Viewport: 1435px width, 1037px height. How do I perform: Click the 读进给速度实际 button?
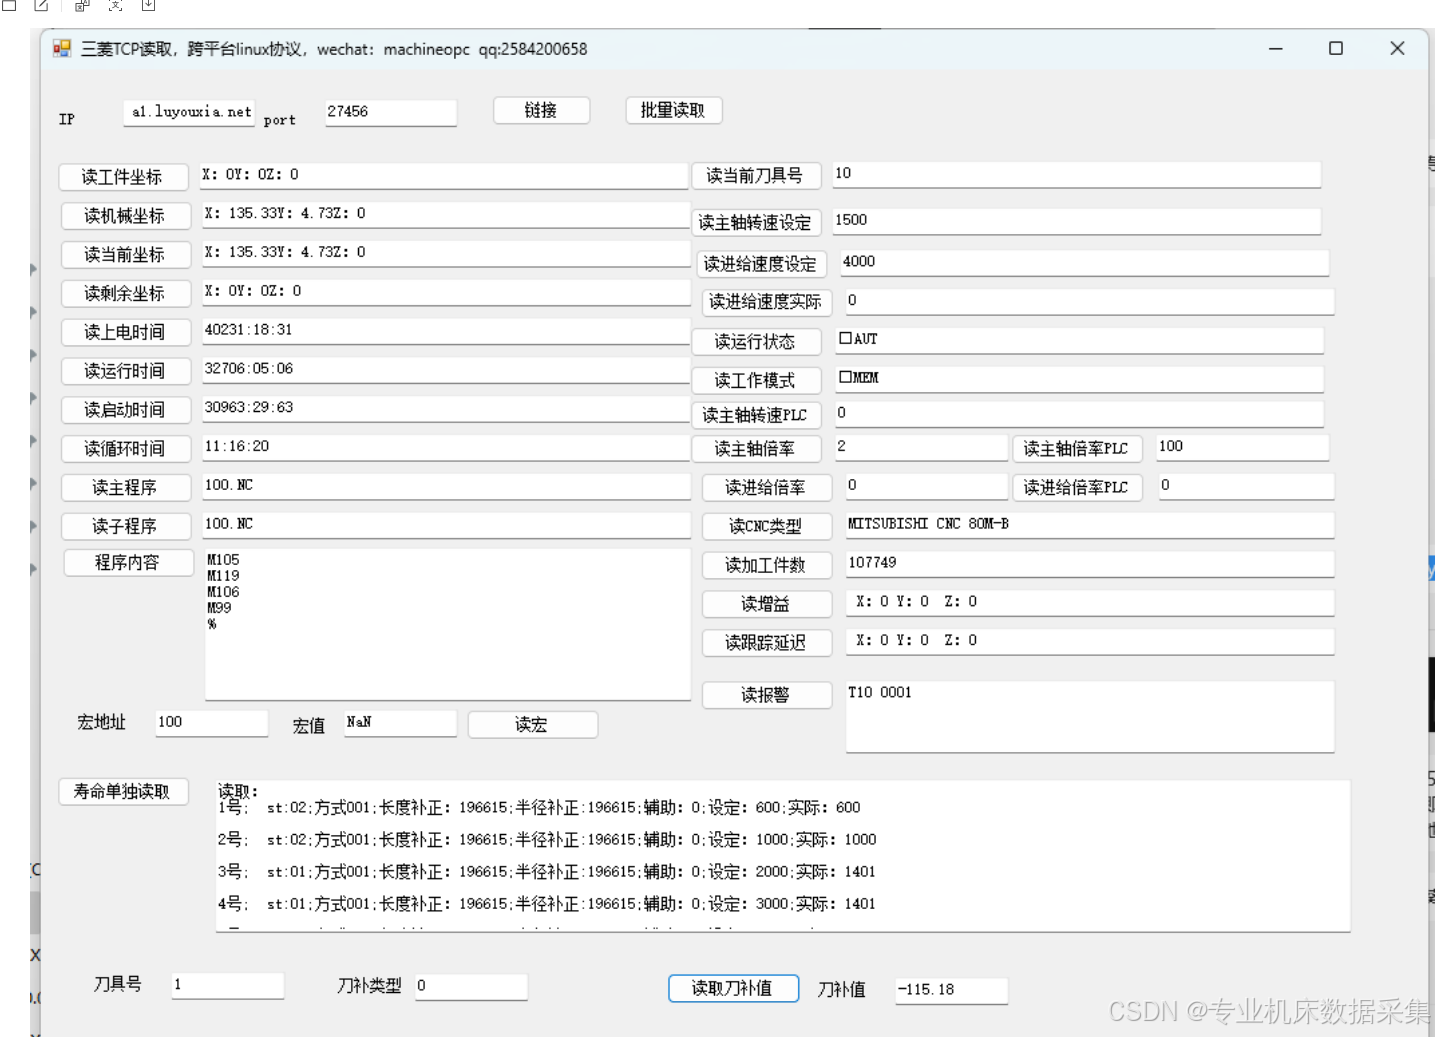(766, 302)
